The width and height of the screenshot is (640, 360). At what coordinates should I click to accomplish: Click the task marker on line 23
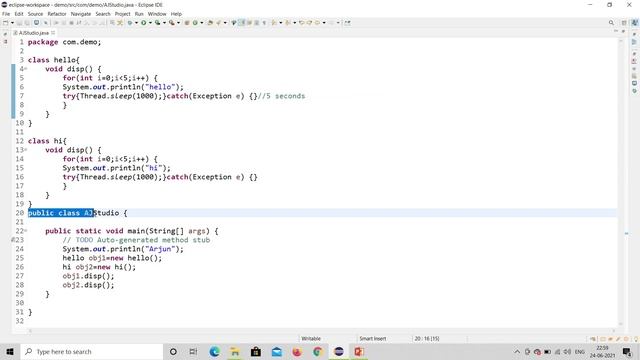pyautogui.click(x=13, y=240)
